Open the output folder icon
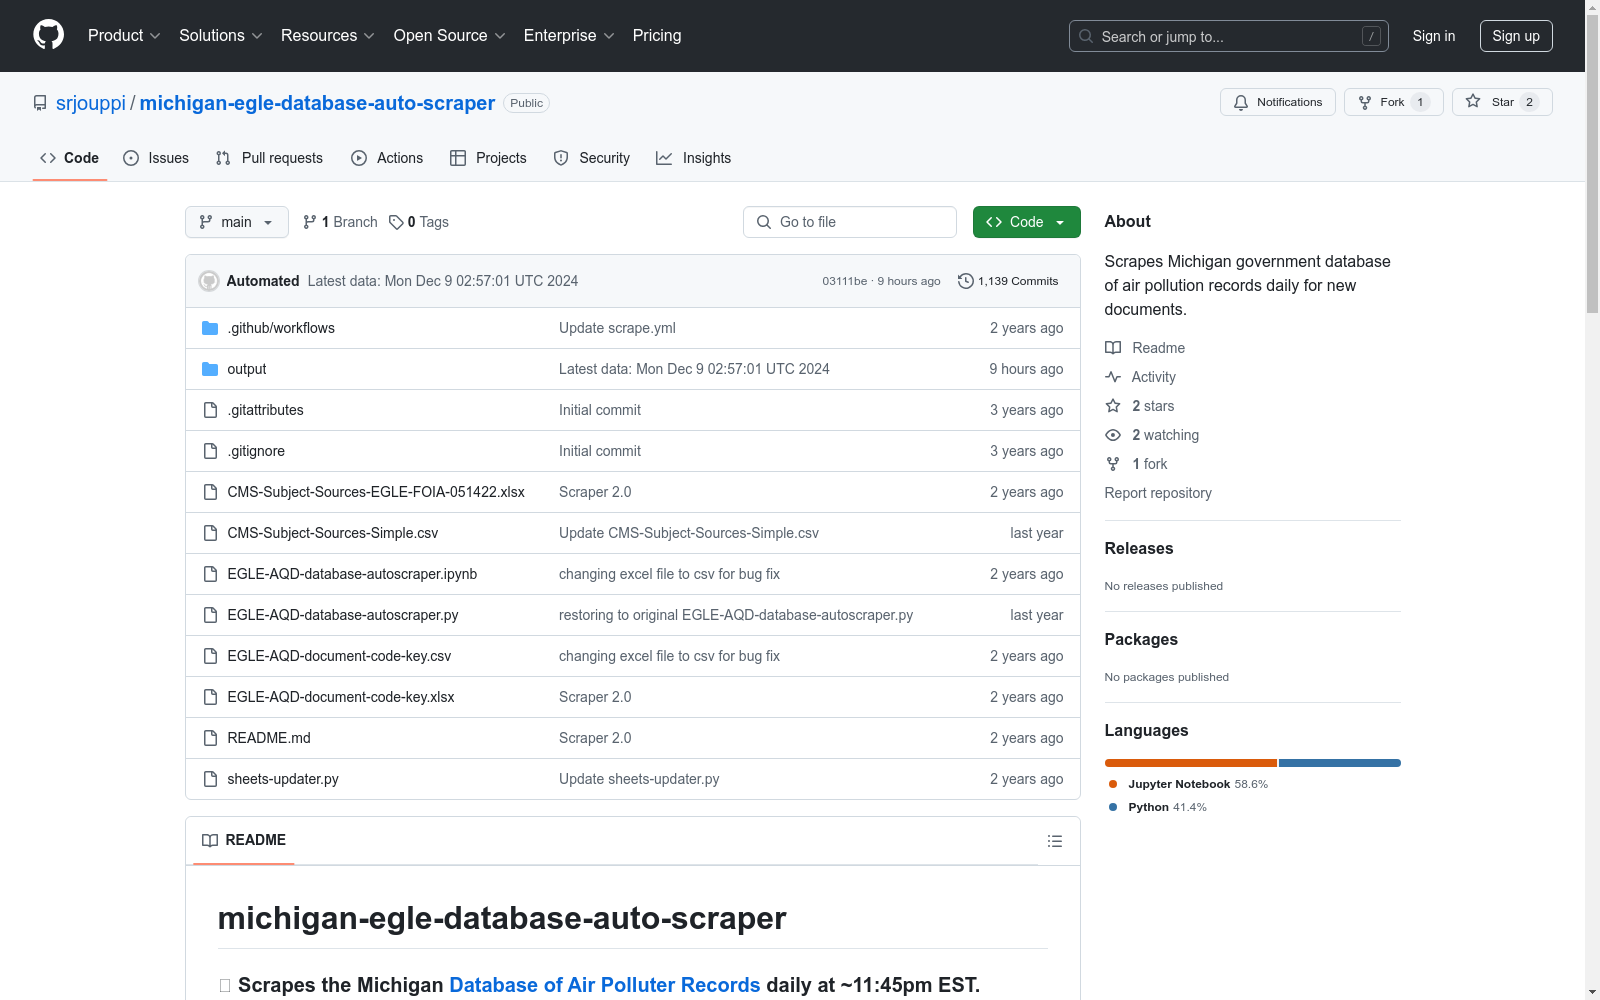 coord(210,369)
